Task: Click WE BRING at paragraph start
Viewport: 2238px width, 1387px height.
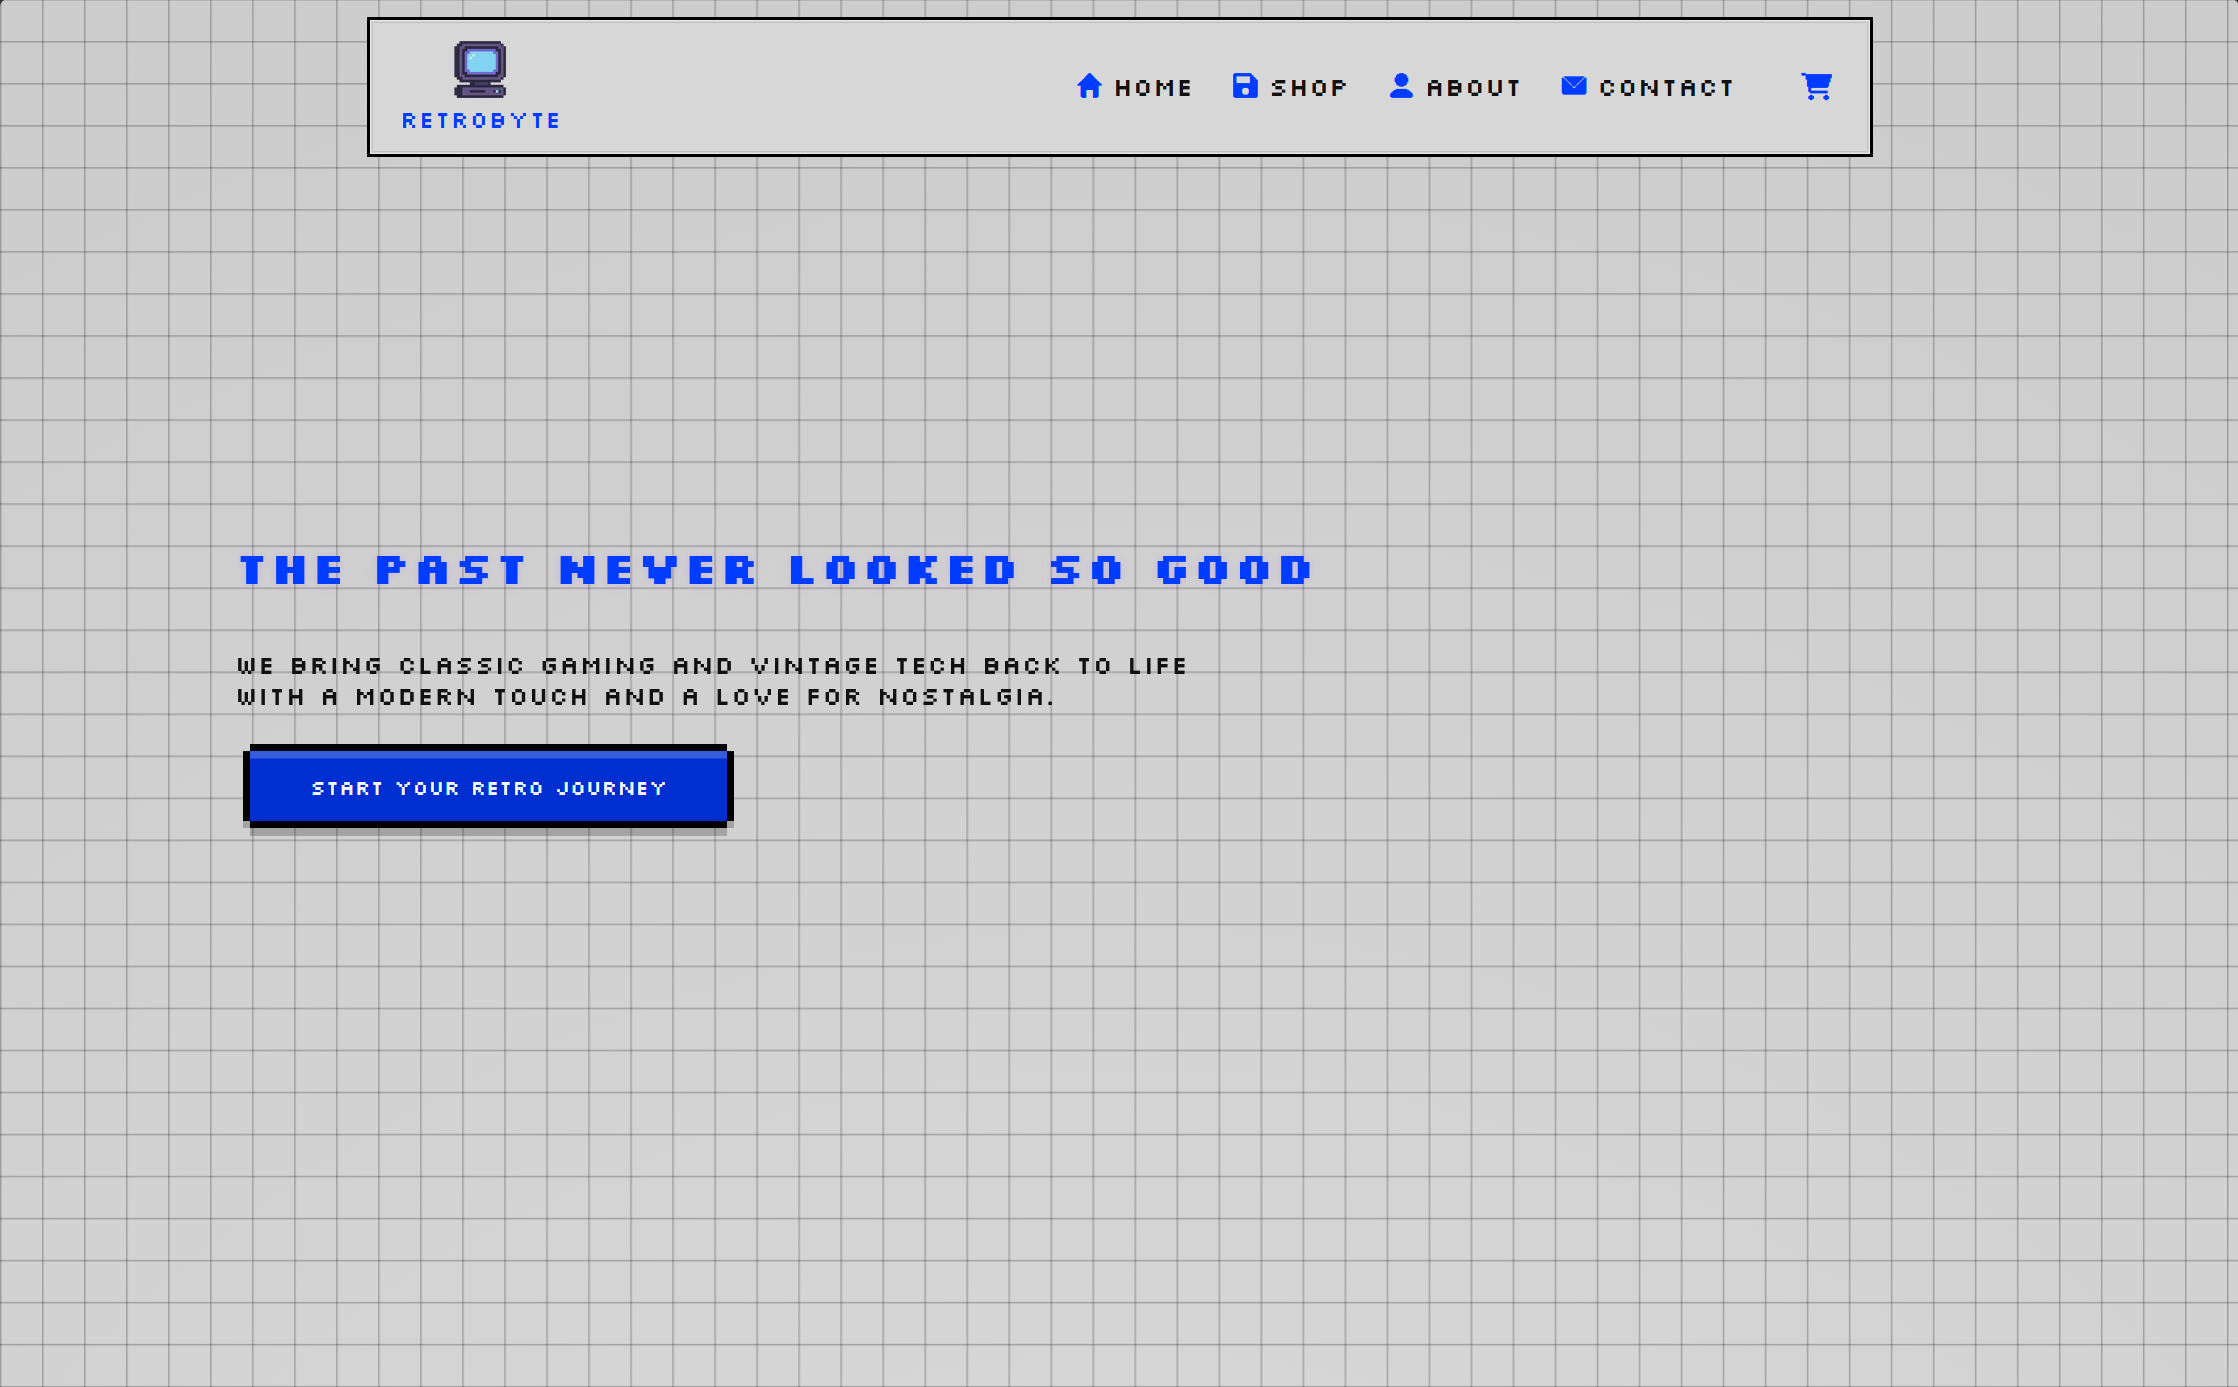Action: click(310, 666)
